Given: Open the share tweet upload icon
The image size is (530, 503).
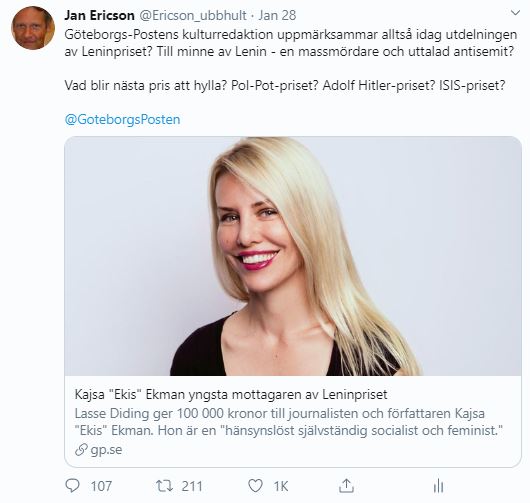Looking at the screenshot, I should tap(346, 486).
